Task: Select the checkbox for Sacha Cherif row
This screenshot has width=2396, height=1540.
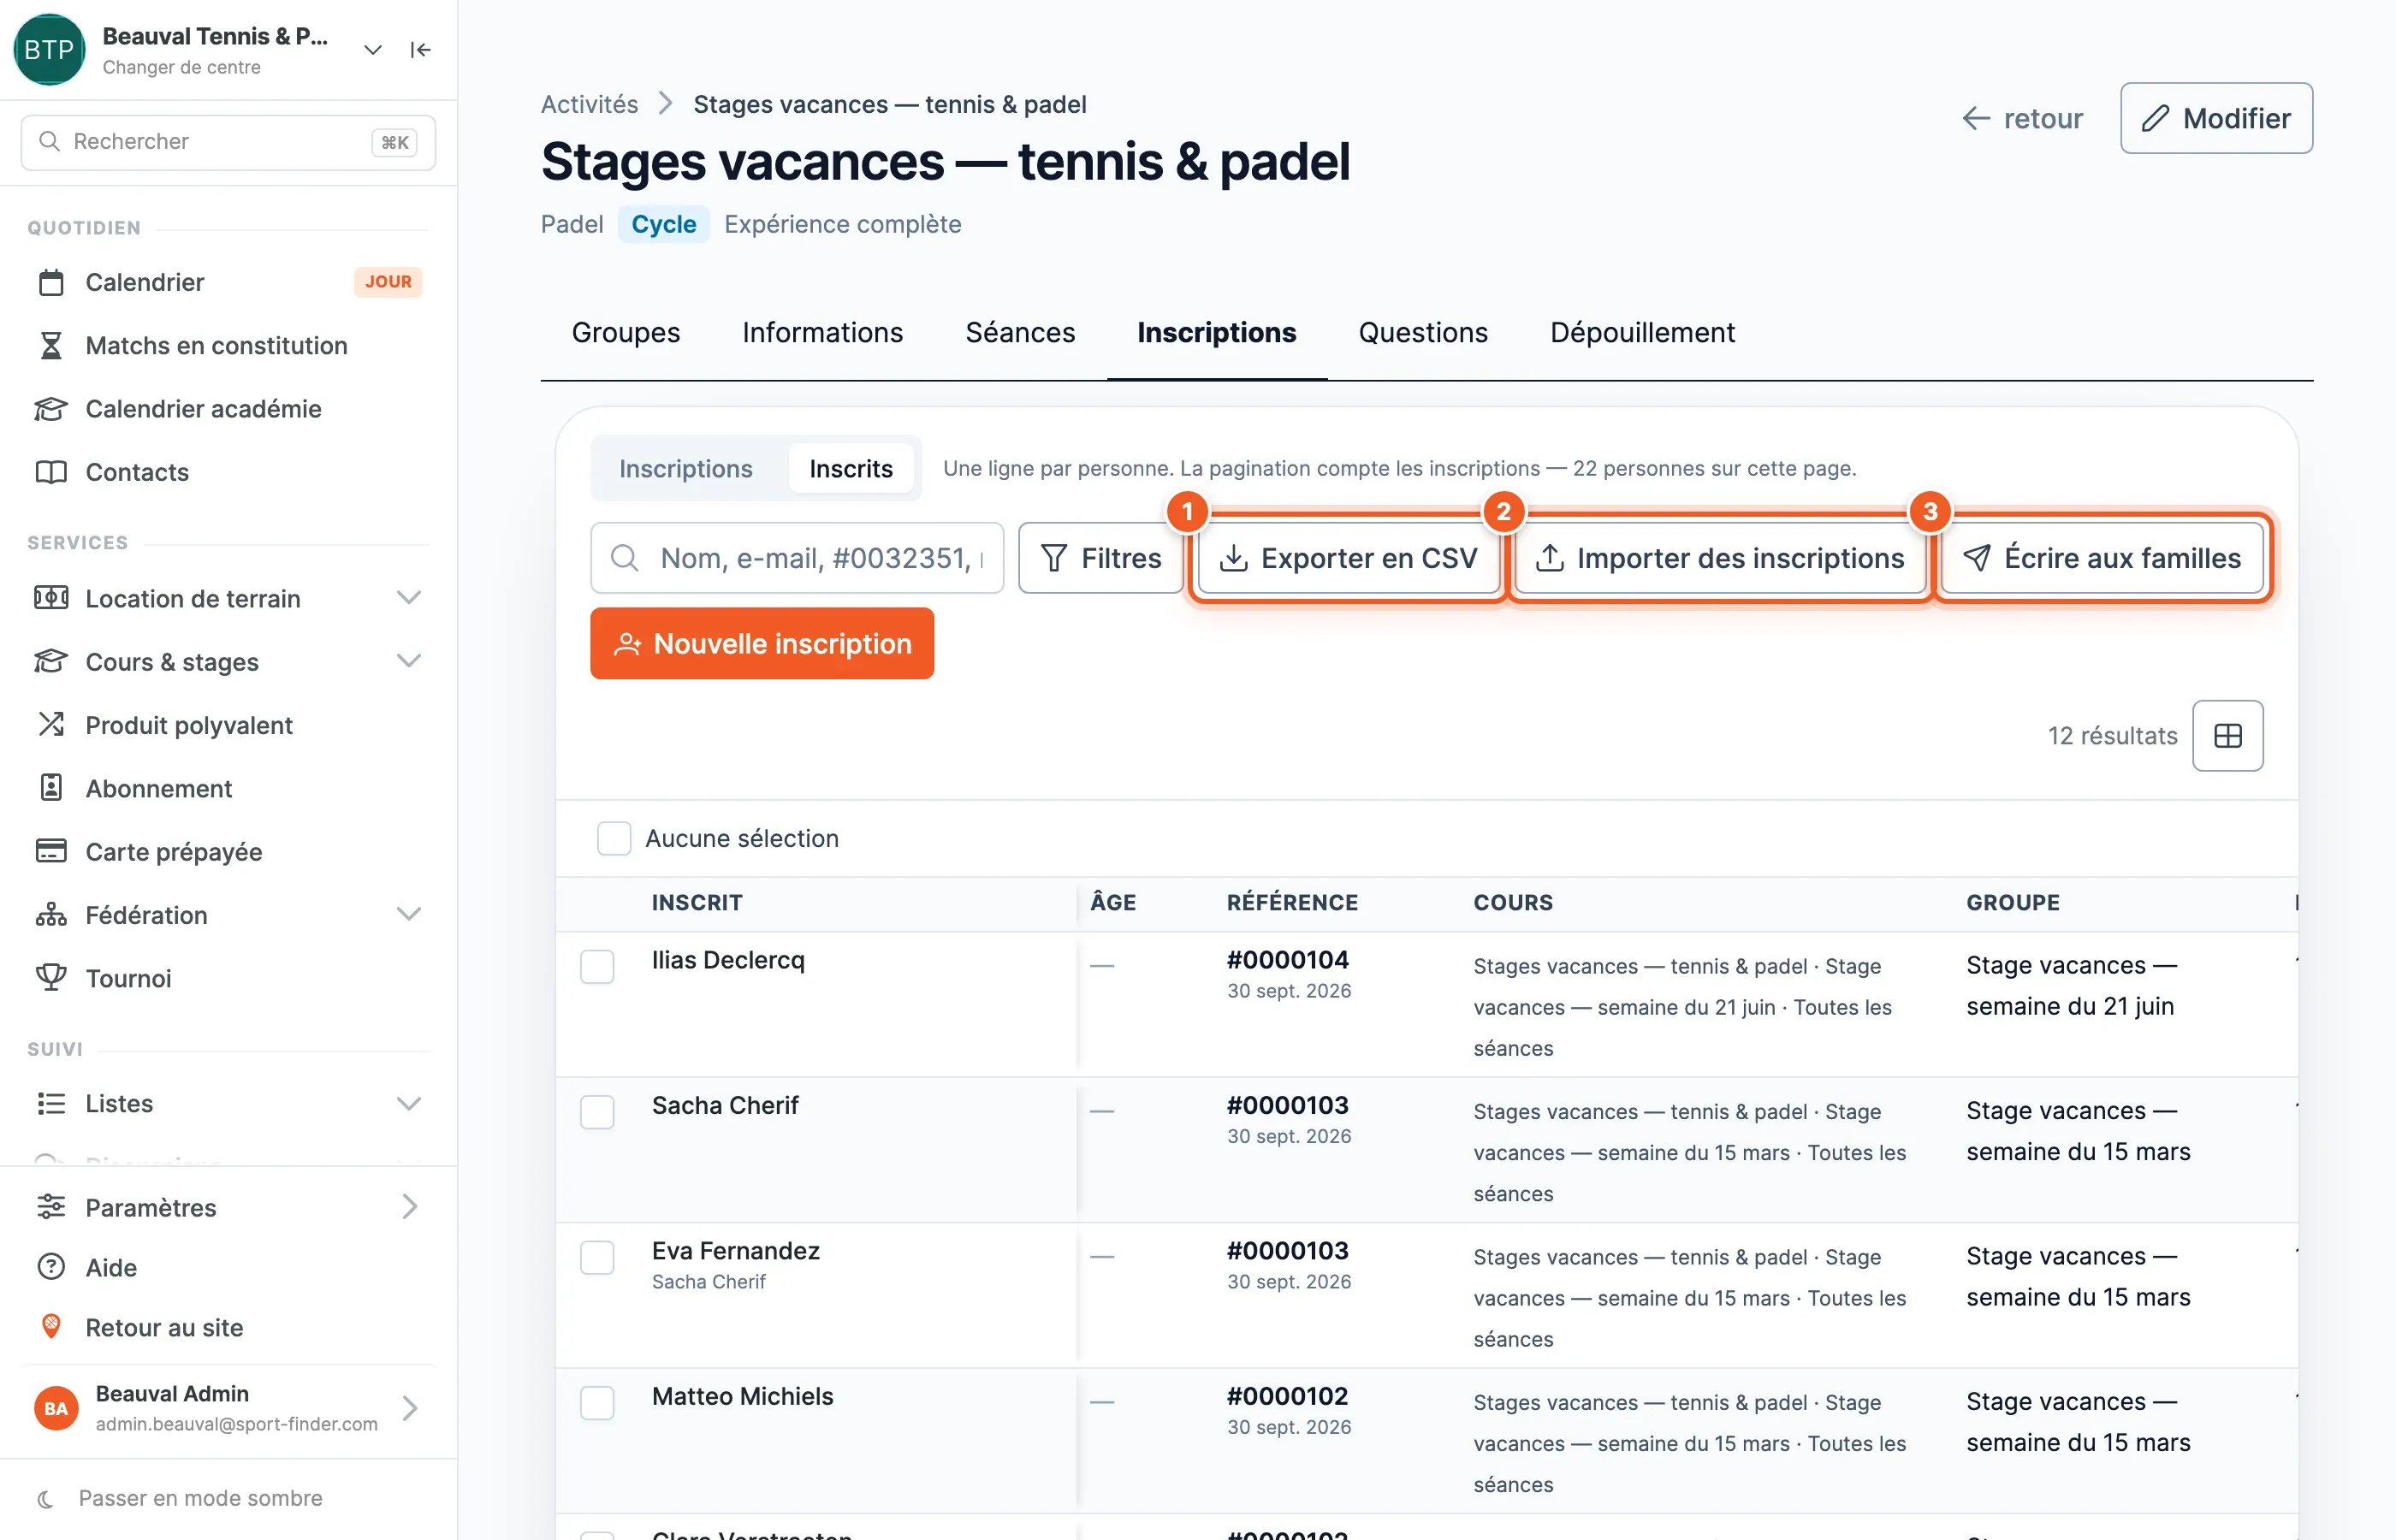Action: click(597, 1111)
